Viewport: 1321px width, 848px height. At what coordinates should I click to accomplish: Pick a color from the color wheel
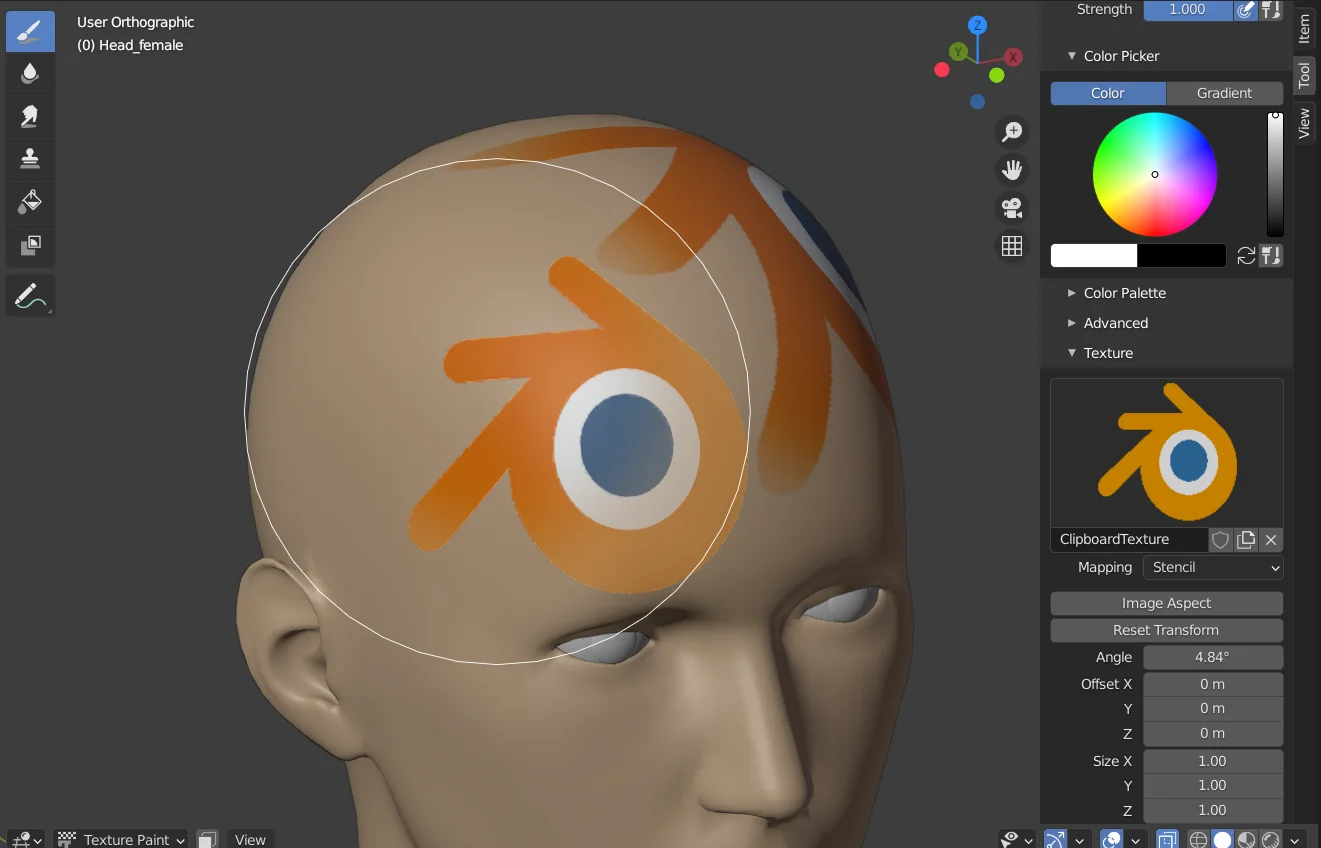tap(1155, 174)
